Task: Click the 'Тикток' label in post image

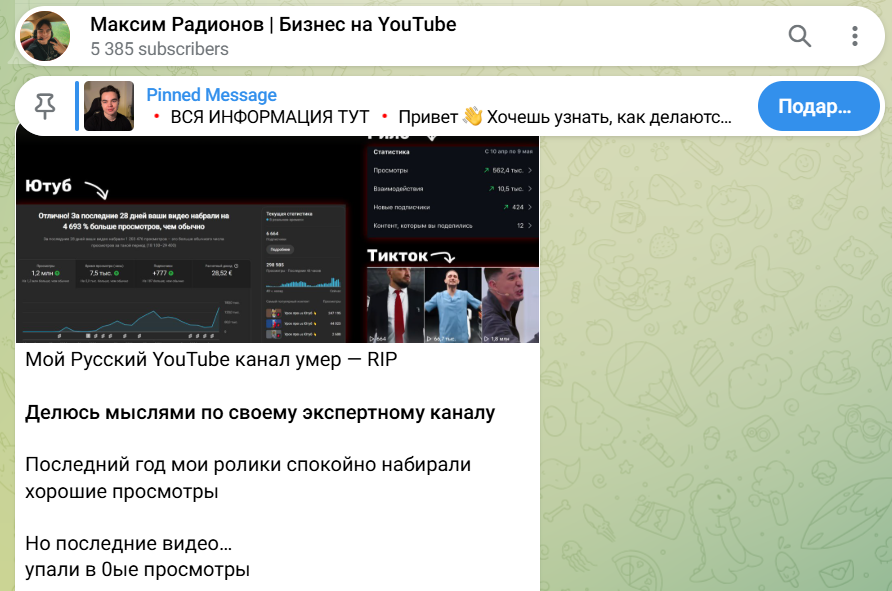Action: point(397,256)
